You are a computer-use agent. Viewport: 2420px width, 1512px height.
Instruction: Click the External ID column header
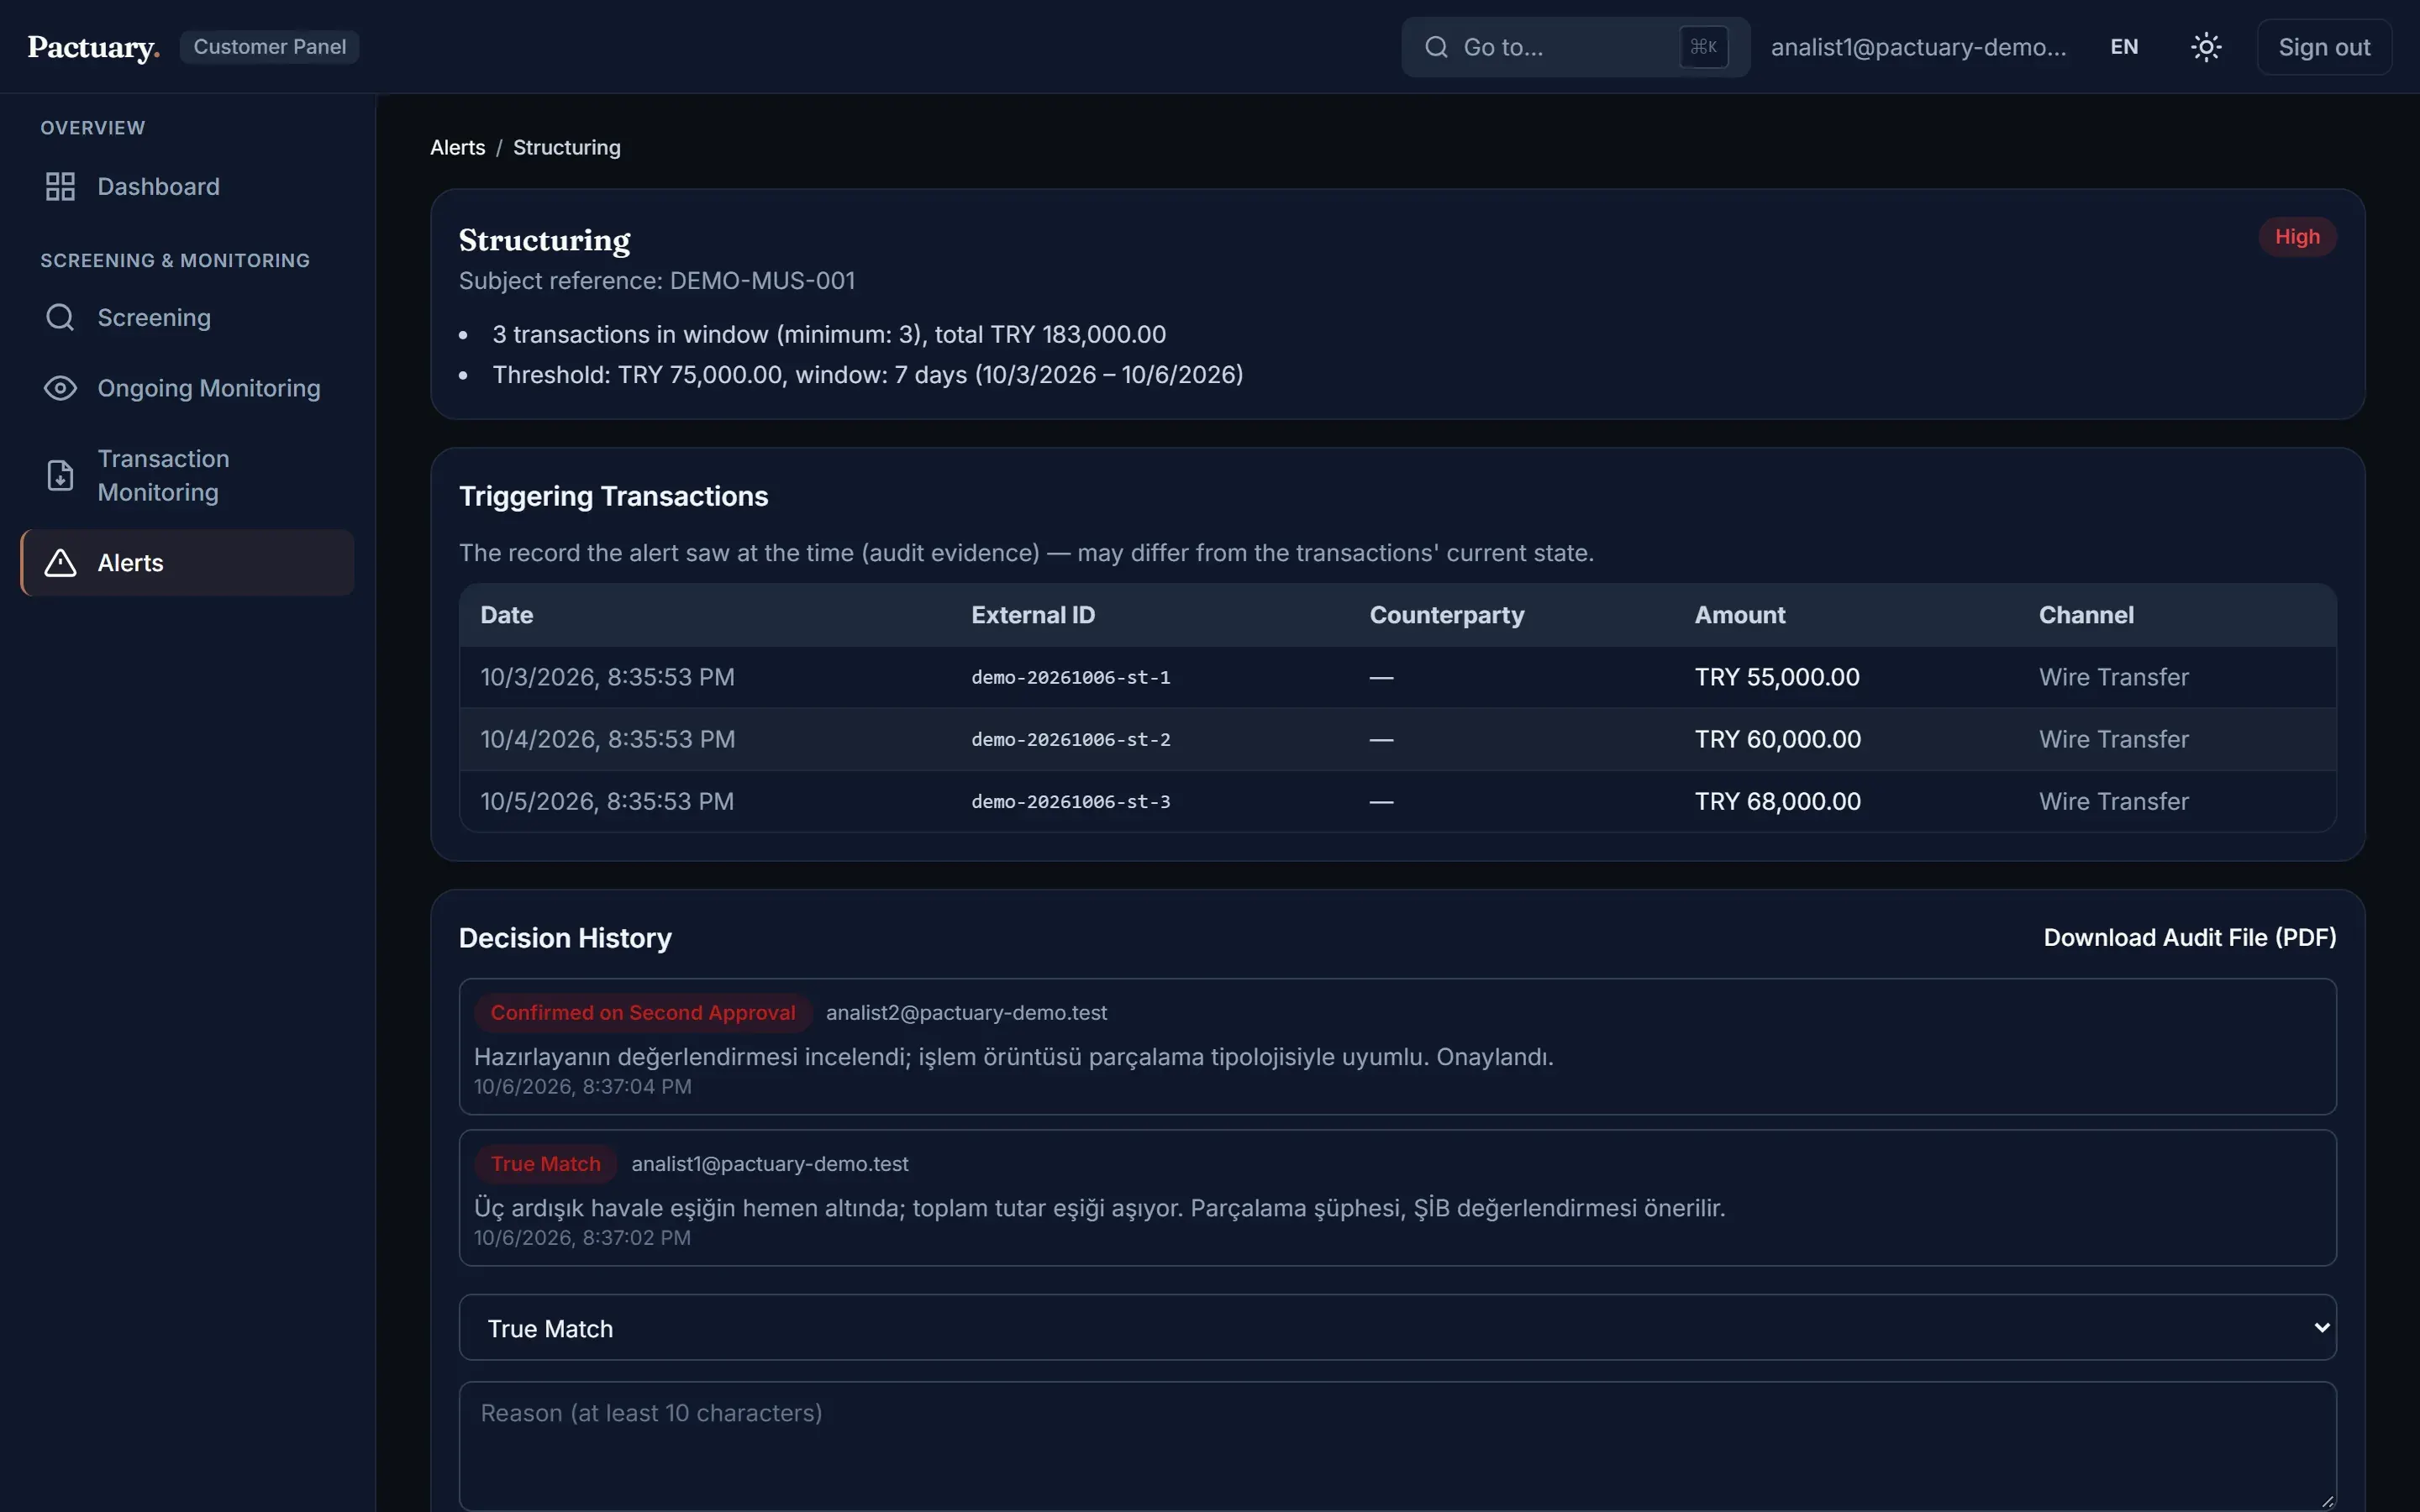coord(1033,615)
